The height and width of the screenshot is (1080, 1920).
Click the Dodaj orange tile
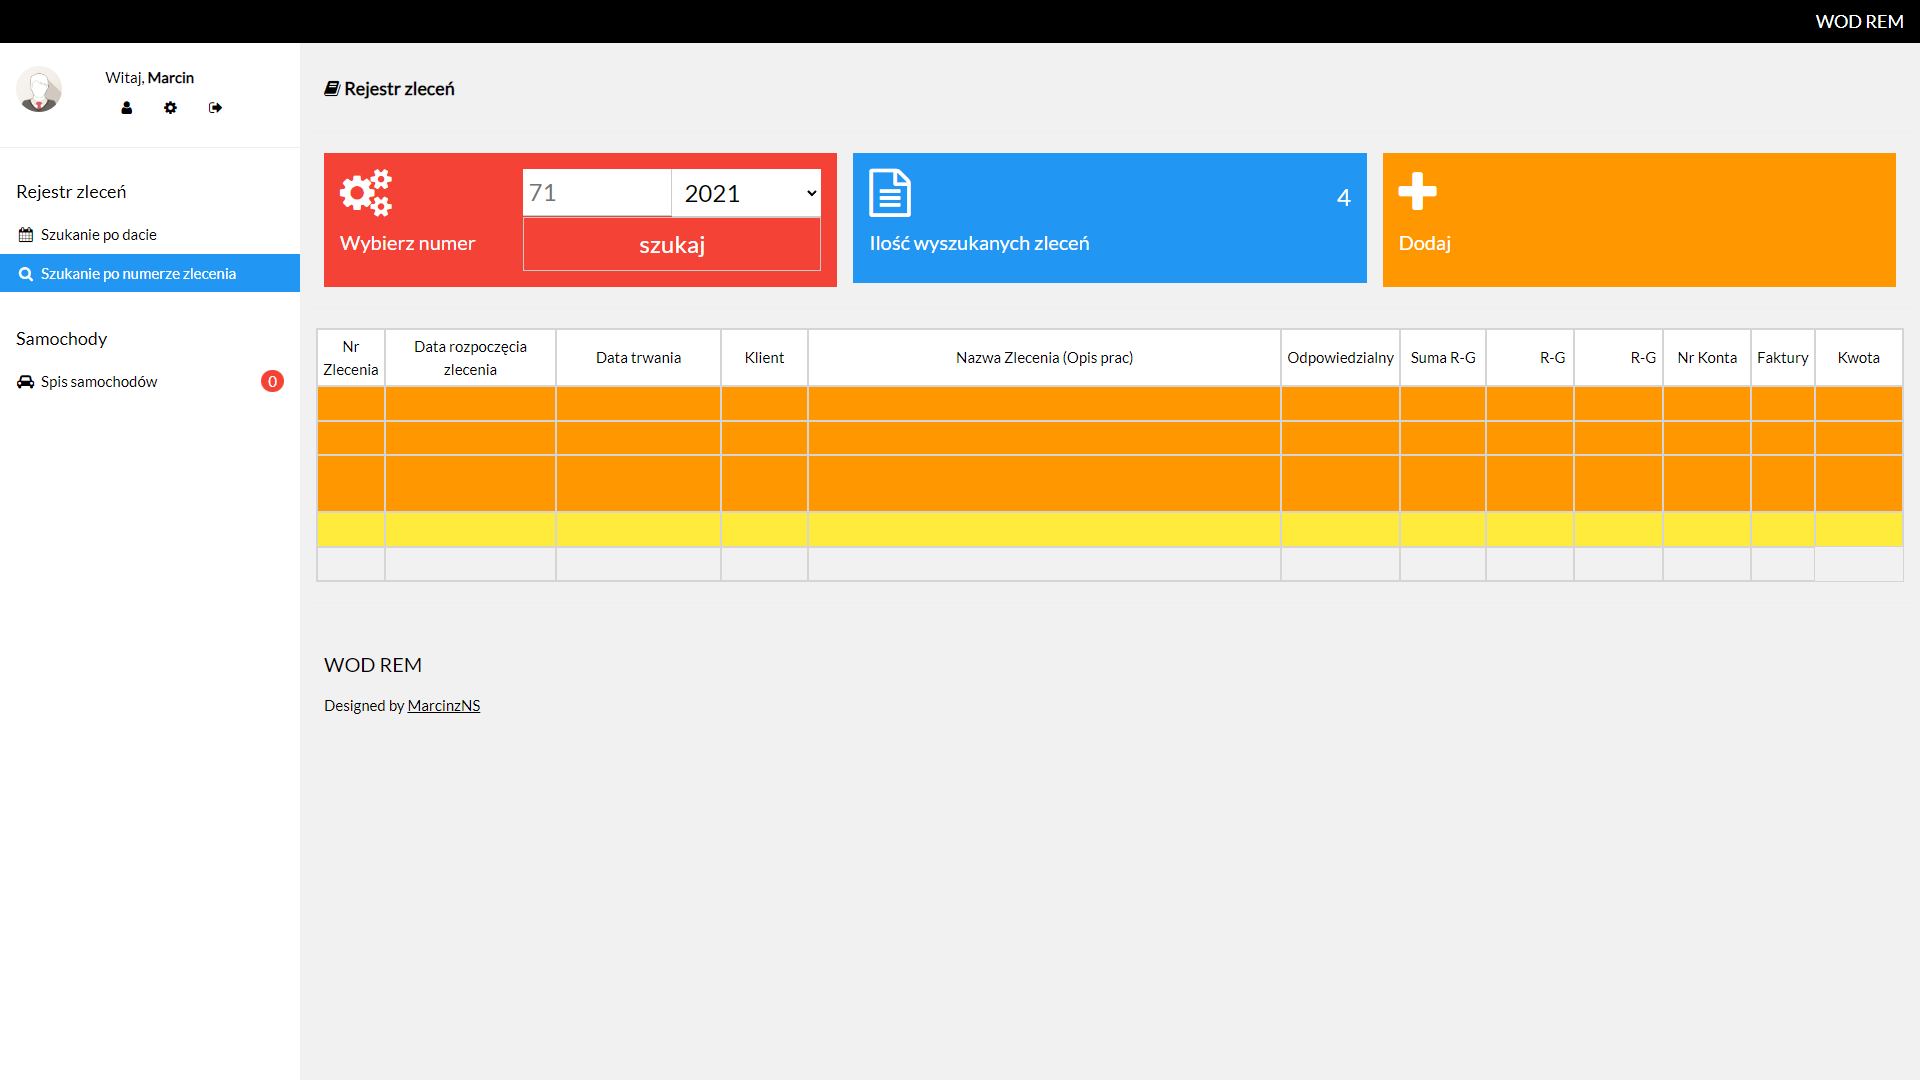1638,220
